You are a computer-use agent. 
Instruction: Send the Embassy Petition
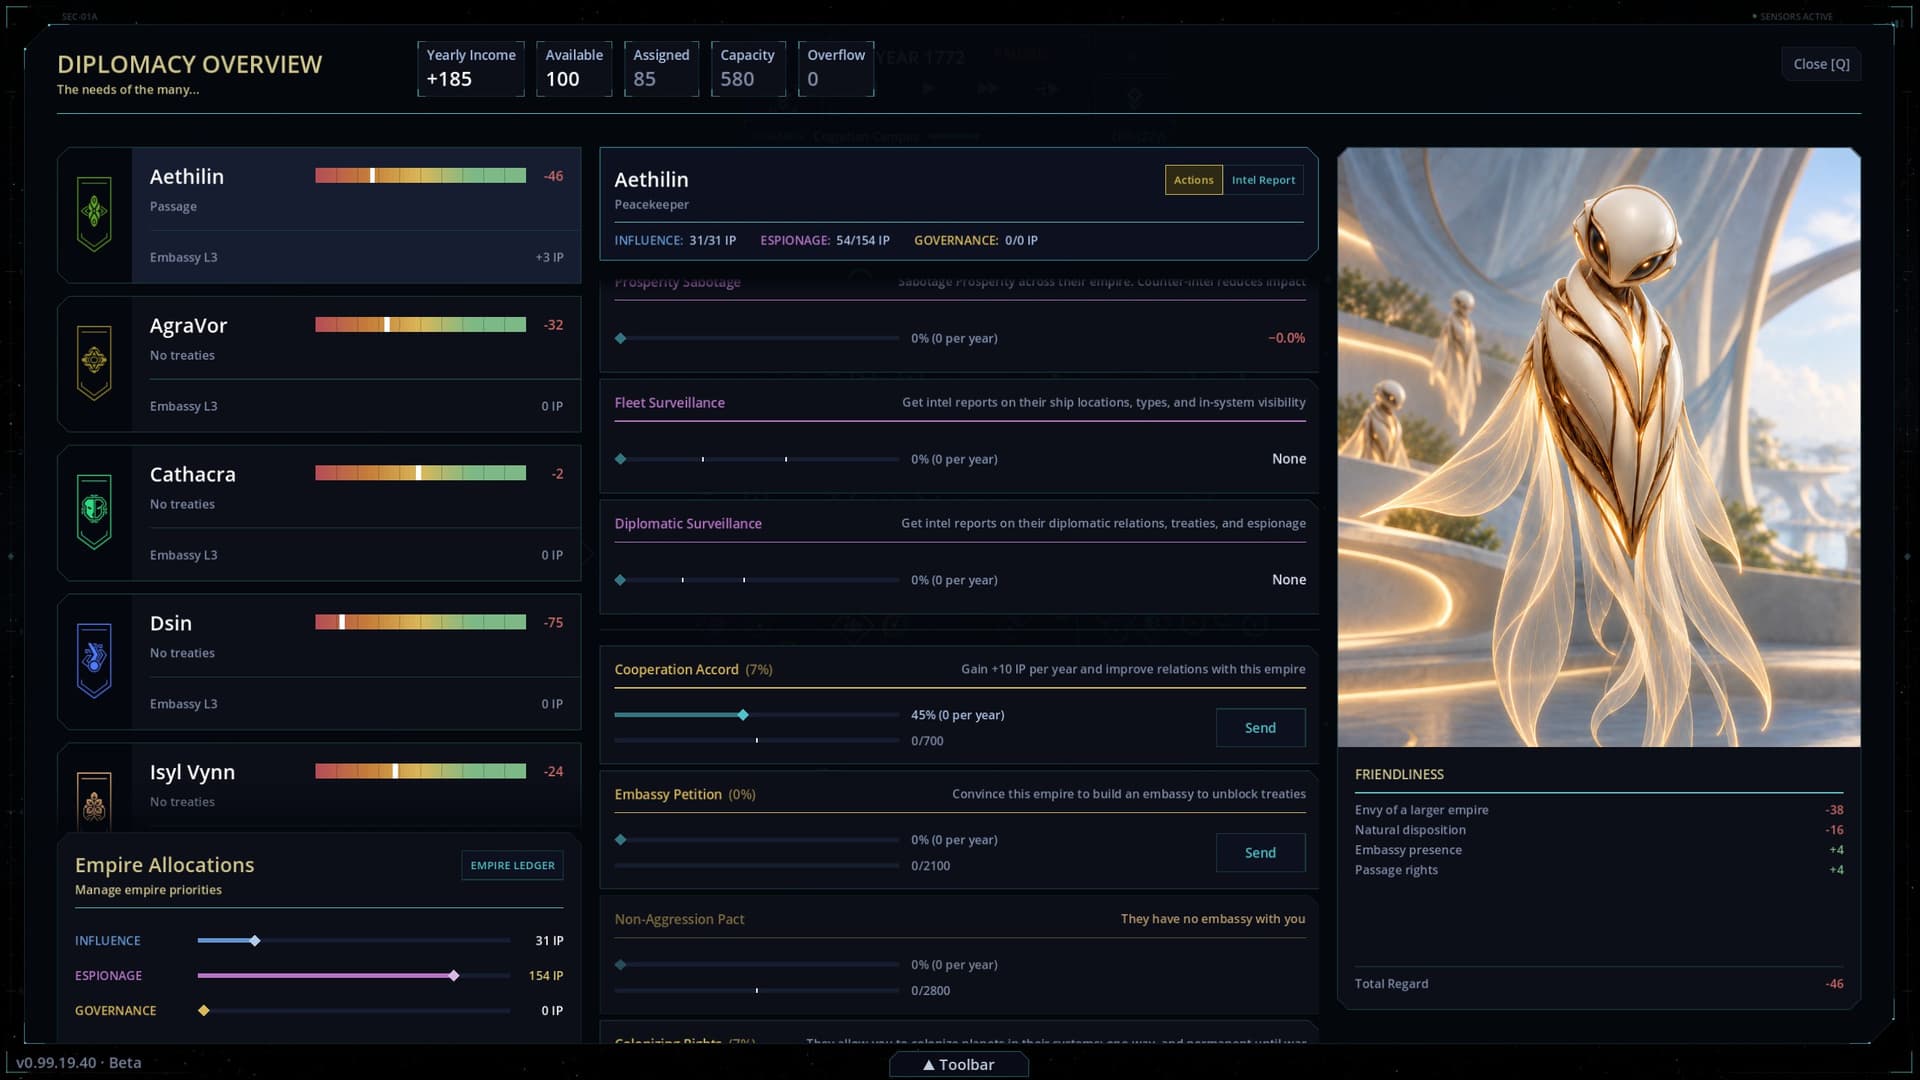tap(1260, 853)
